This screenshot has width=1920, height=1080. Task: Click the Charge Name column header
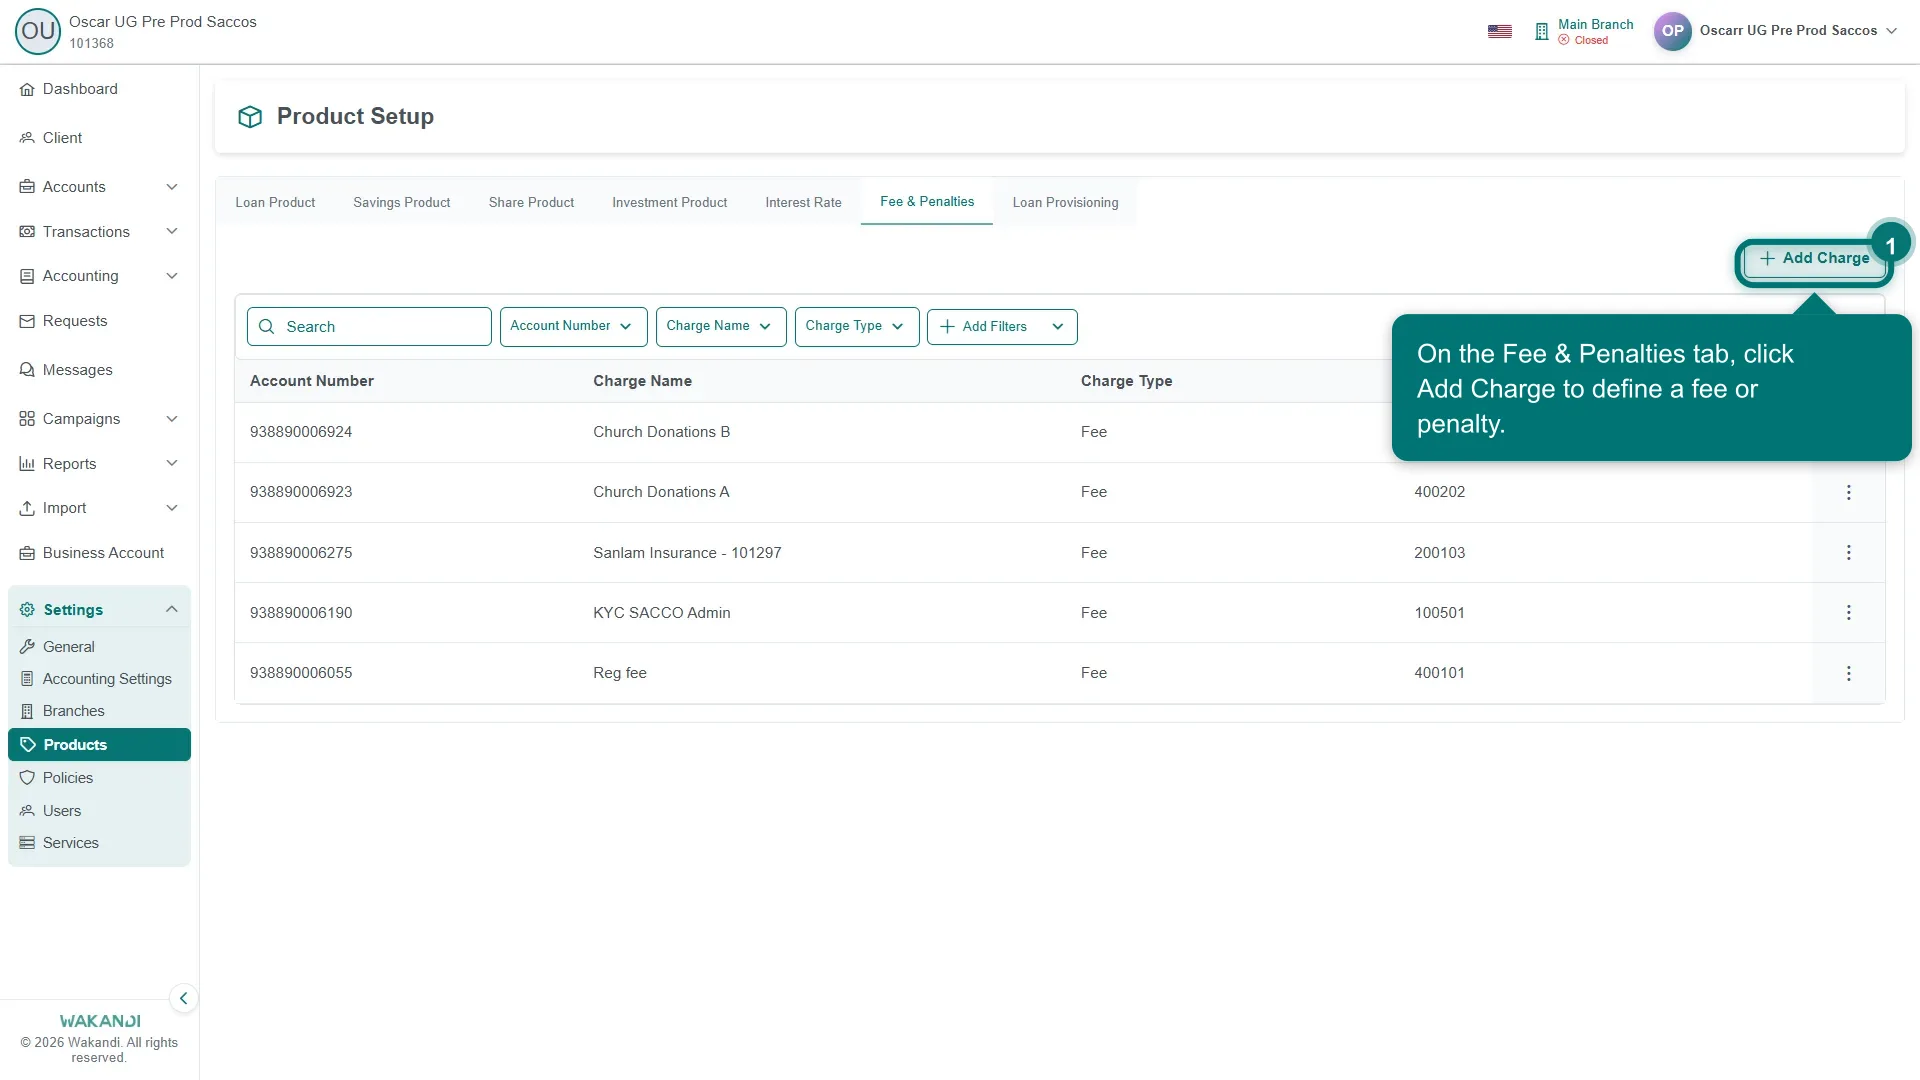(x=642, y=381)
